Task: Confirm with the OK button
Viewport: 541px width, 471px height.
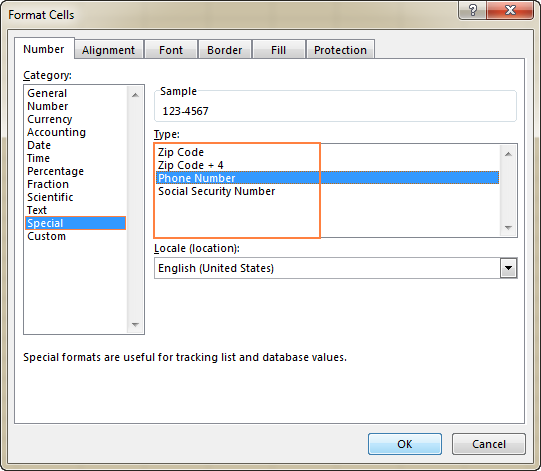Action: click(405, 444)
